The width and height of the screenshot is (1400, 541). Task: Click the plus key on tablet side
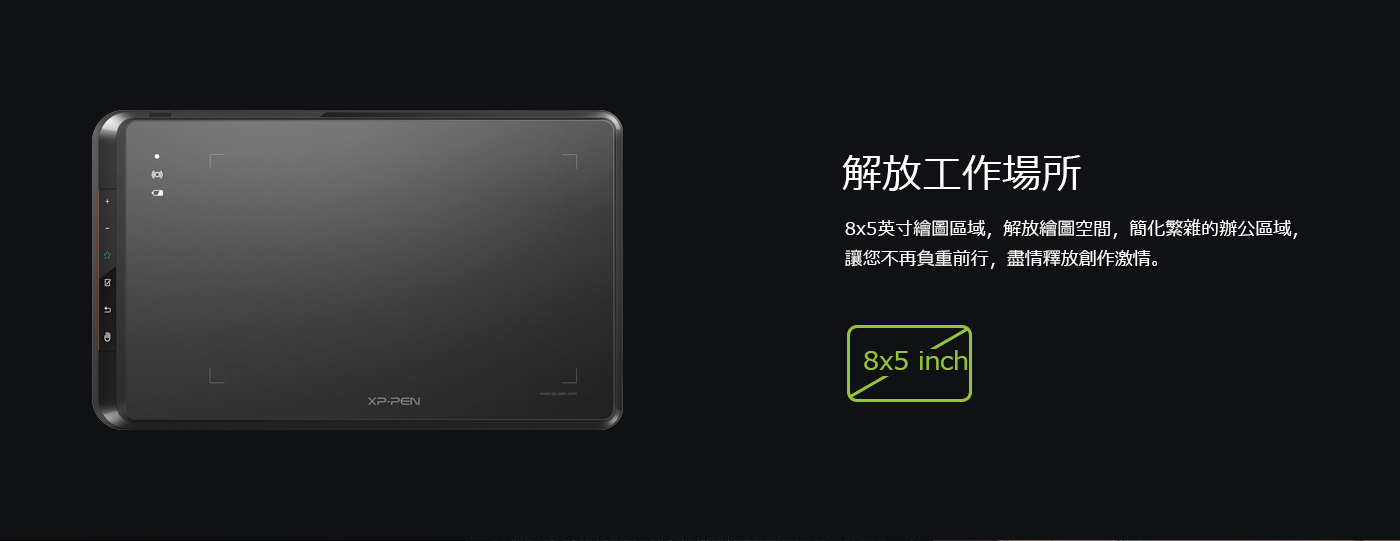(107, 202)
